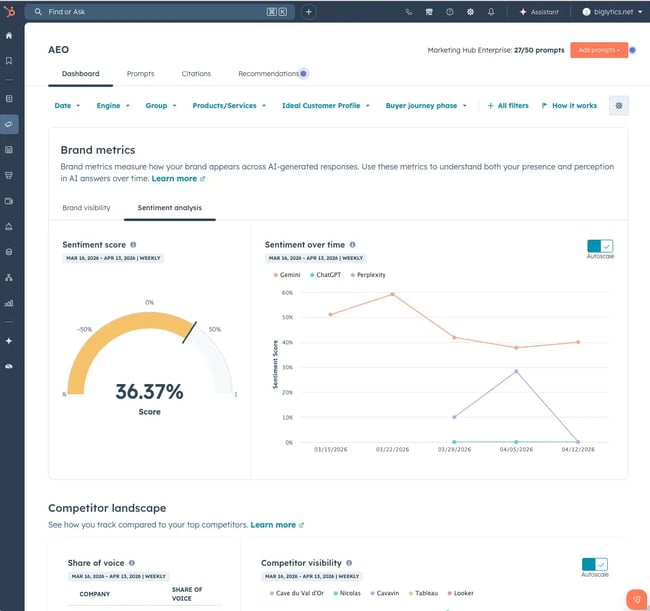Click Gemini data point at 03/22/2026
Viewport: 650px width, 611px height.
pyautogui.click(x=392, y=294)
